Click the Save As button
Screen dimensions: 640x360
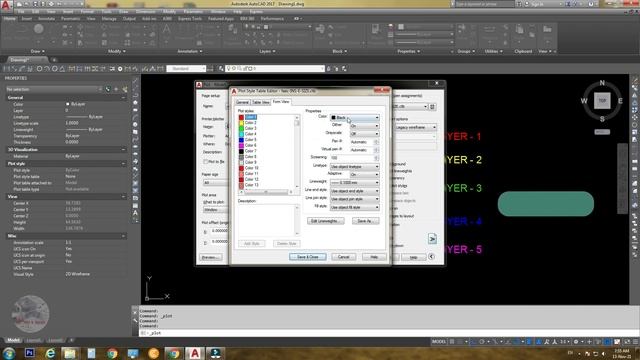coord(365,221)
